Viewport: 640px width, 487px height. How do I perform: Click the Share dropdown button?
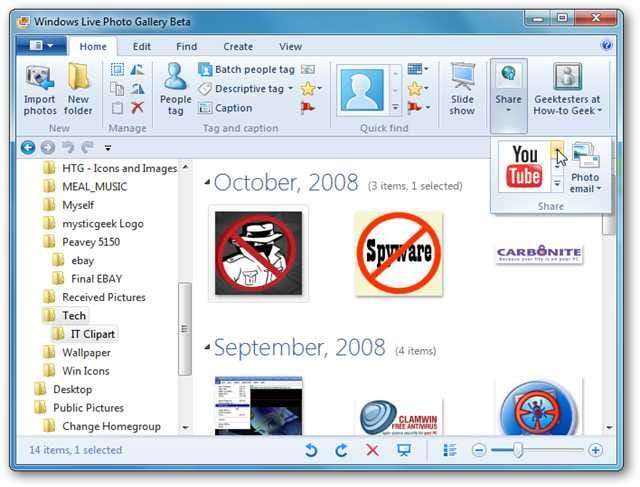(x=509, y=95)
